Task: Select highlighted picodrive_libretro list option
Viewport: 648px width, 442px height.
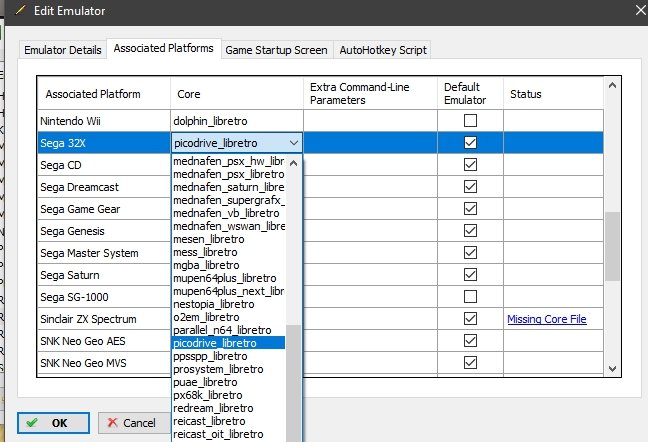Action: click(229, 343)
